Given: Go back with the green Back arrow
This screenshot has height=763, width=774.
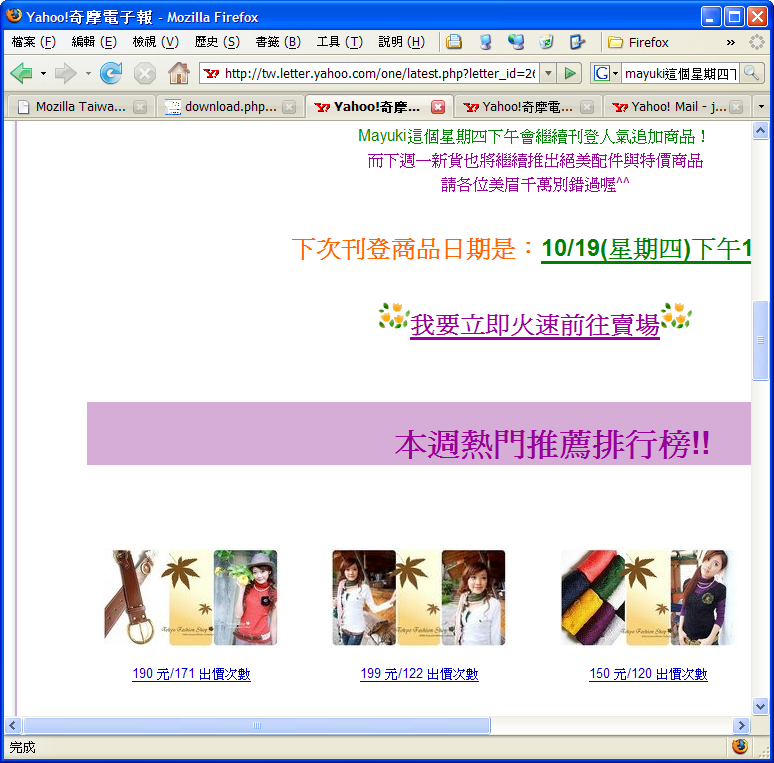Looking at the screenshot, I should pos(21,74).
